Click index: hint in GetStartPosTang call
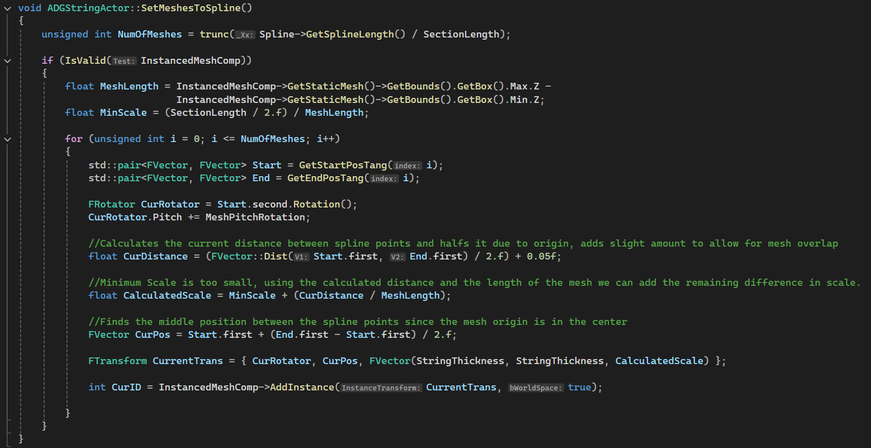This screenshot has height=448, width=871. click(x=408, y=165)
